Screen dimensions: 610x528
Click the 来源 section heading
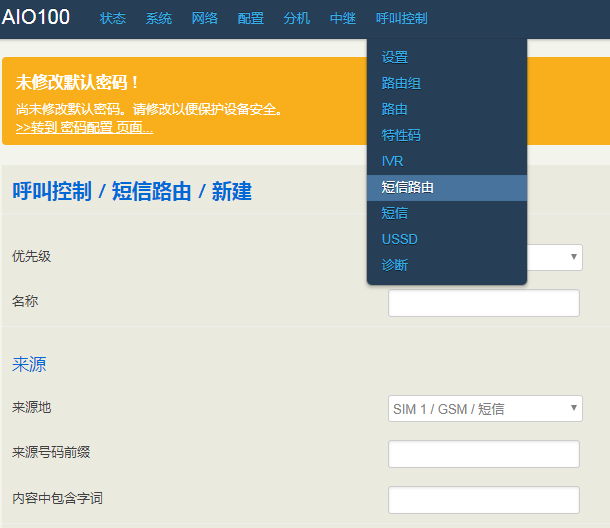pos(29,365)
